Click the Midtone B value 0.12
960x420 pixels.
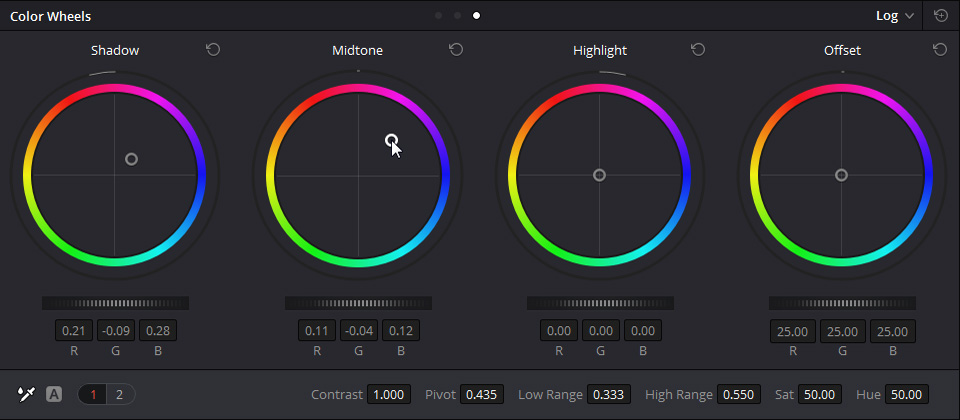pos(401,331)
